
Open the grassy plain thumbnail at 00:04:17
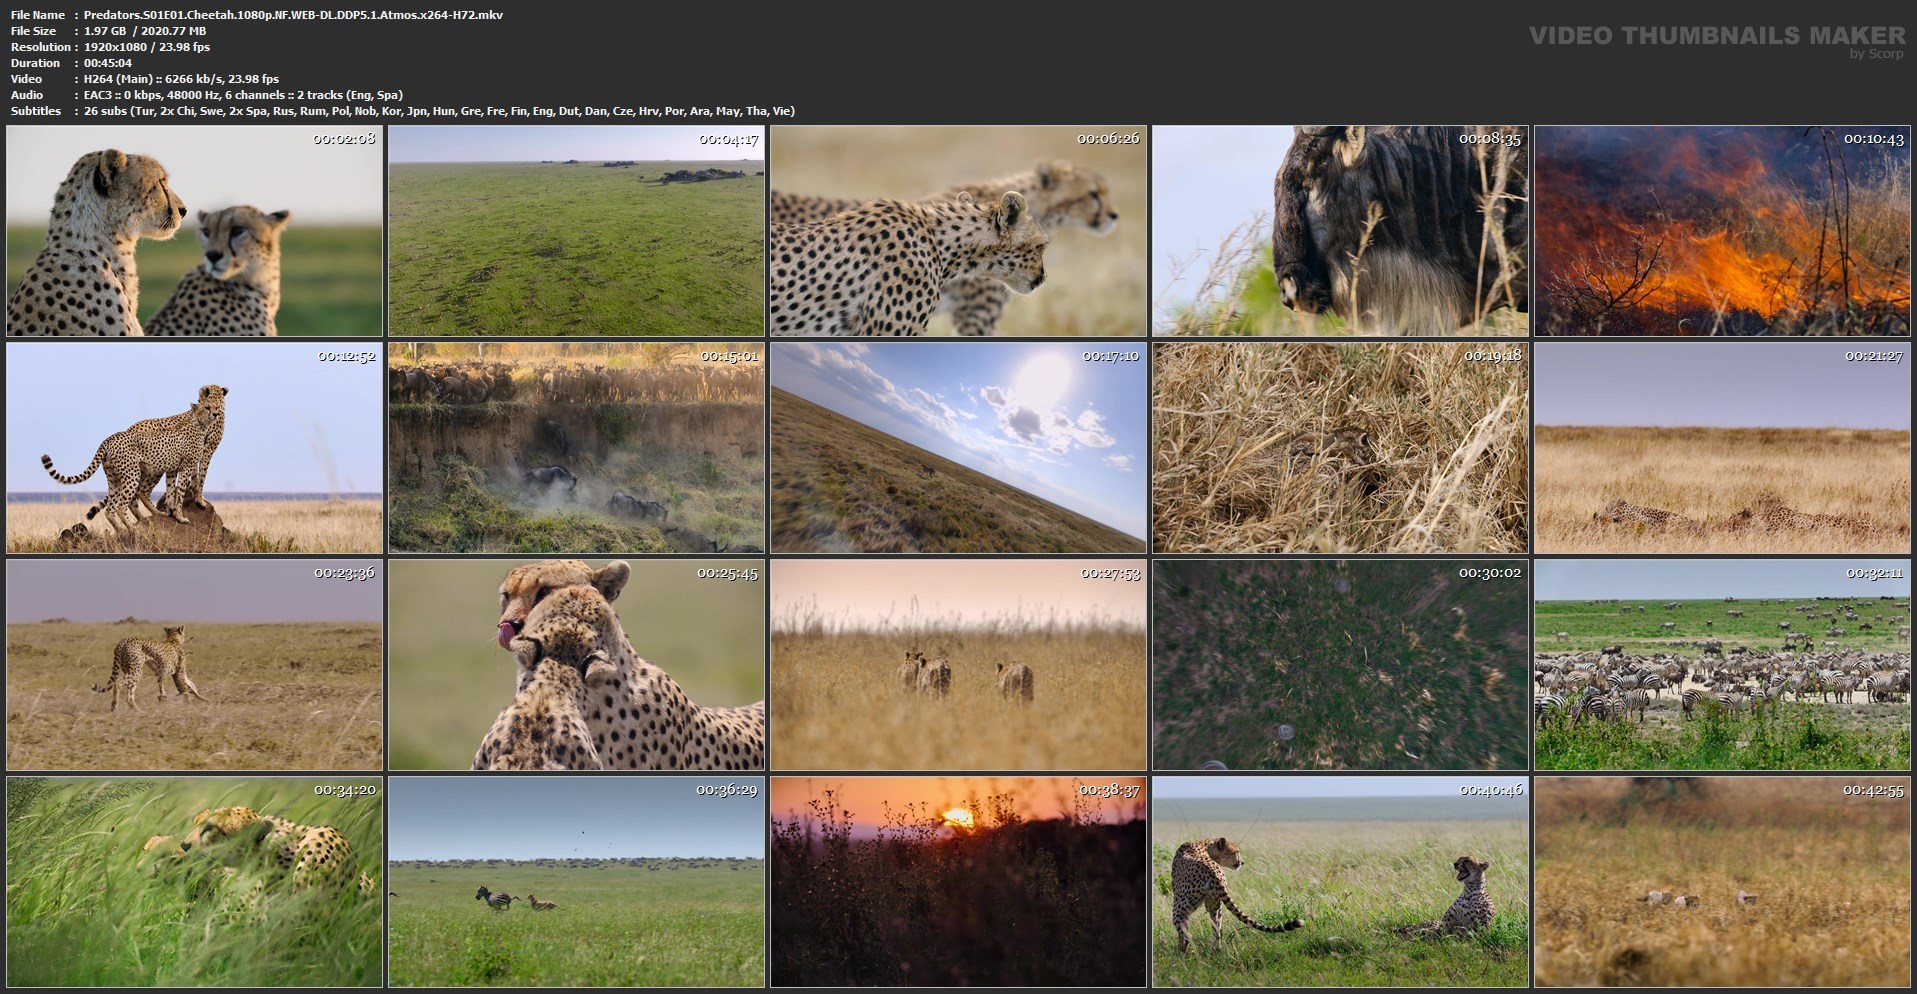pos(576,231)
